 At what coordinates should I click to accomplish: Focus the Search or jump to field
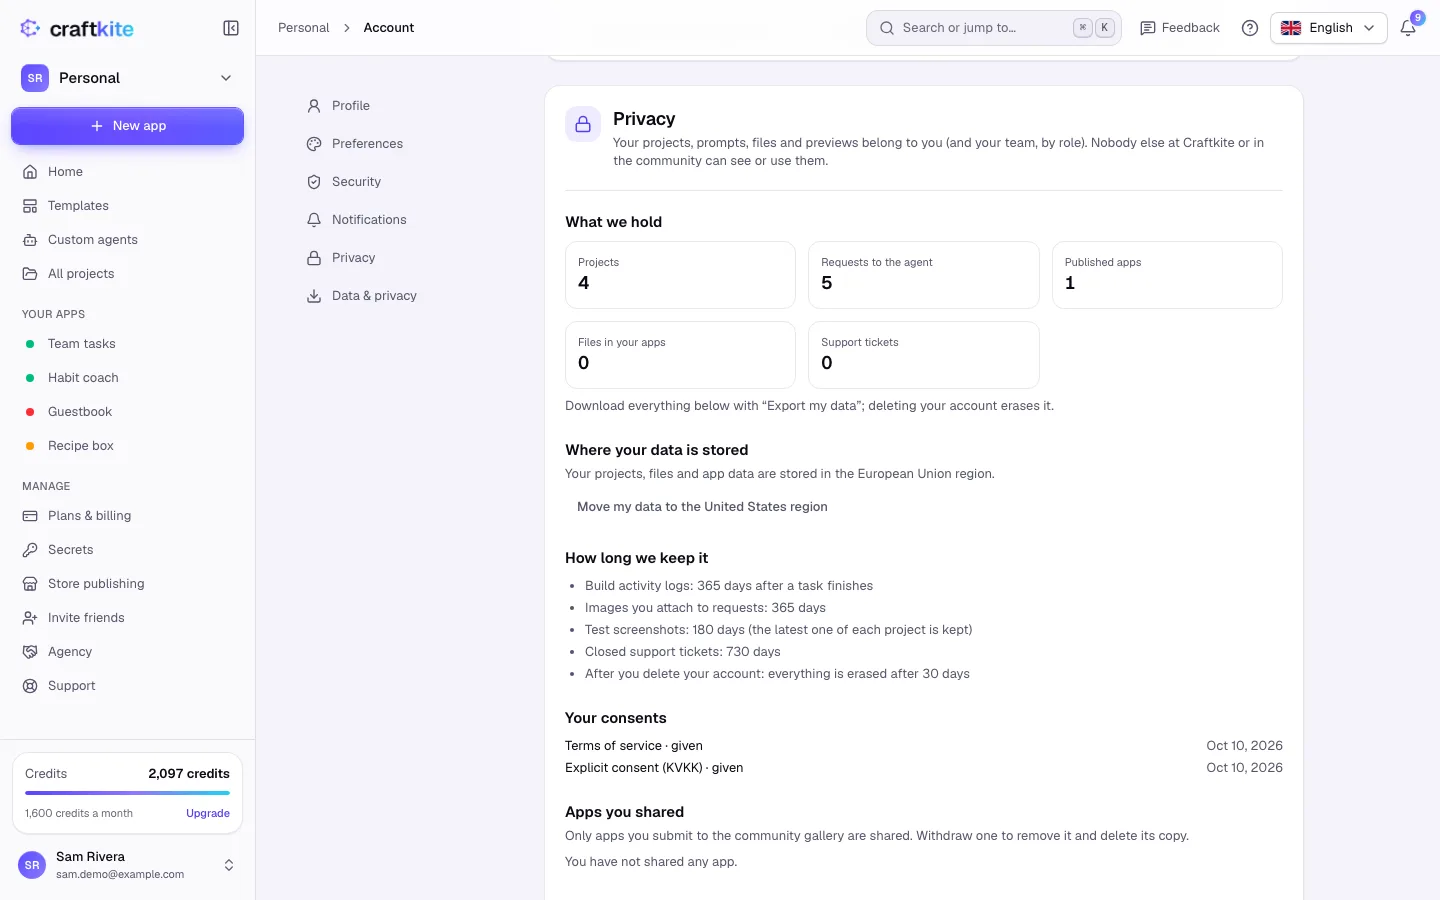[993, 28]
